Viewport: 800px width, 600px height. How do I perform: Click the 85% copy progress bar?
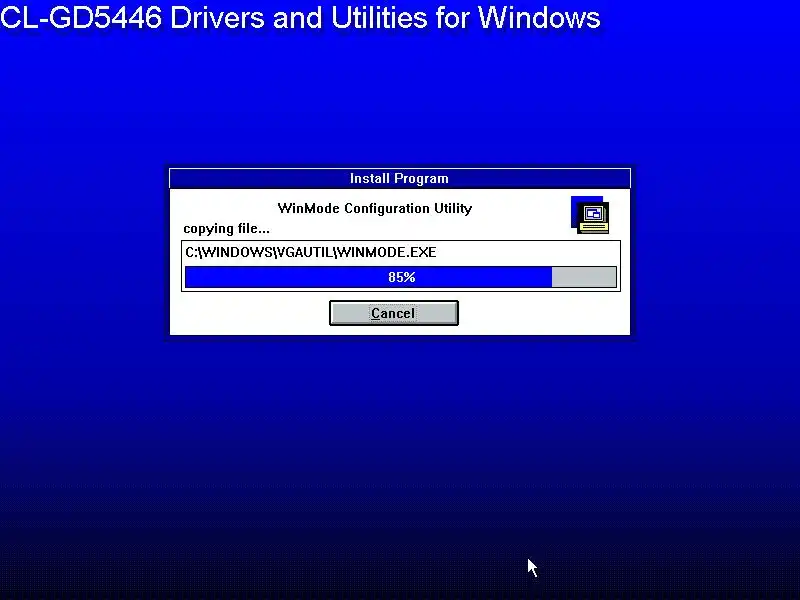401,277
